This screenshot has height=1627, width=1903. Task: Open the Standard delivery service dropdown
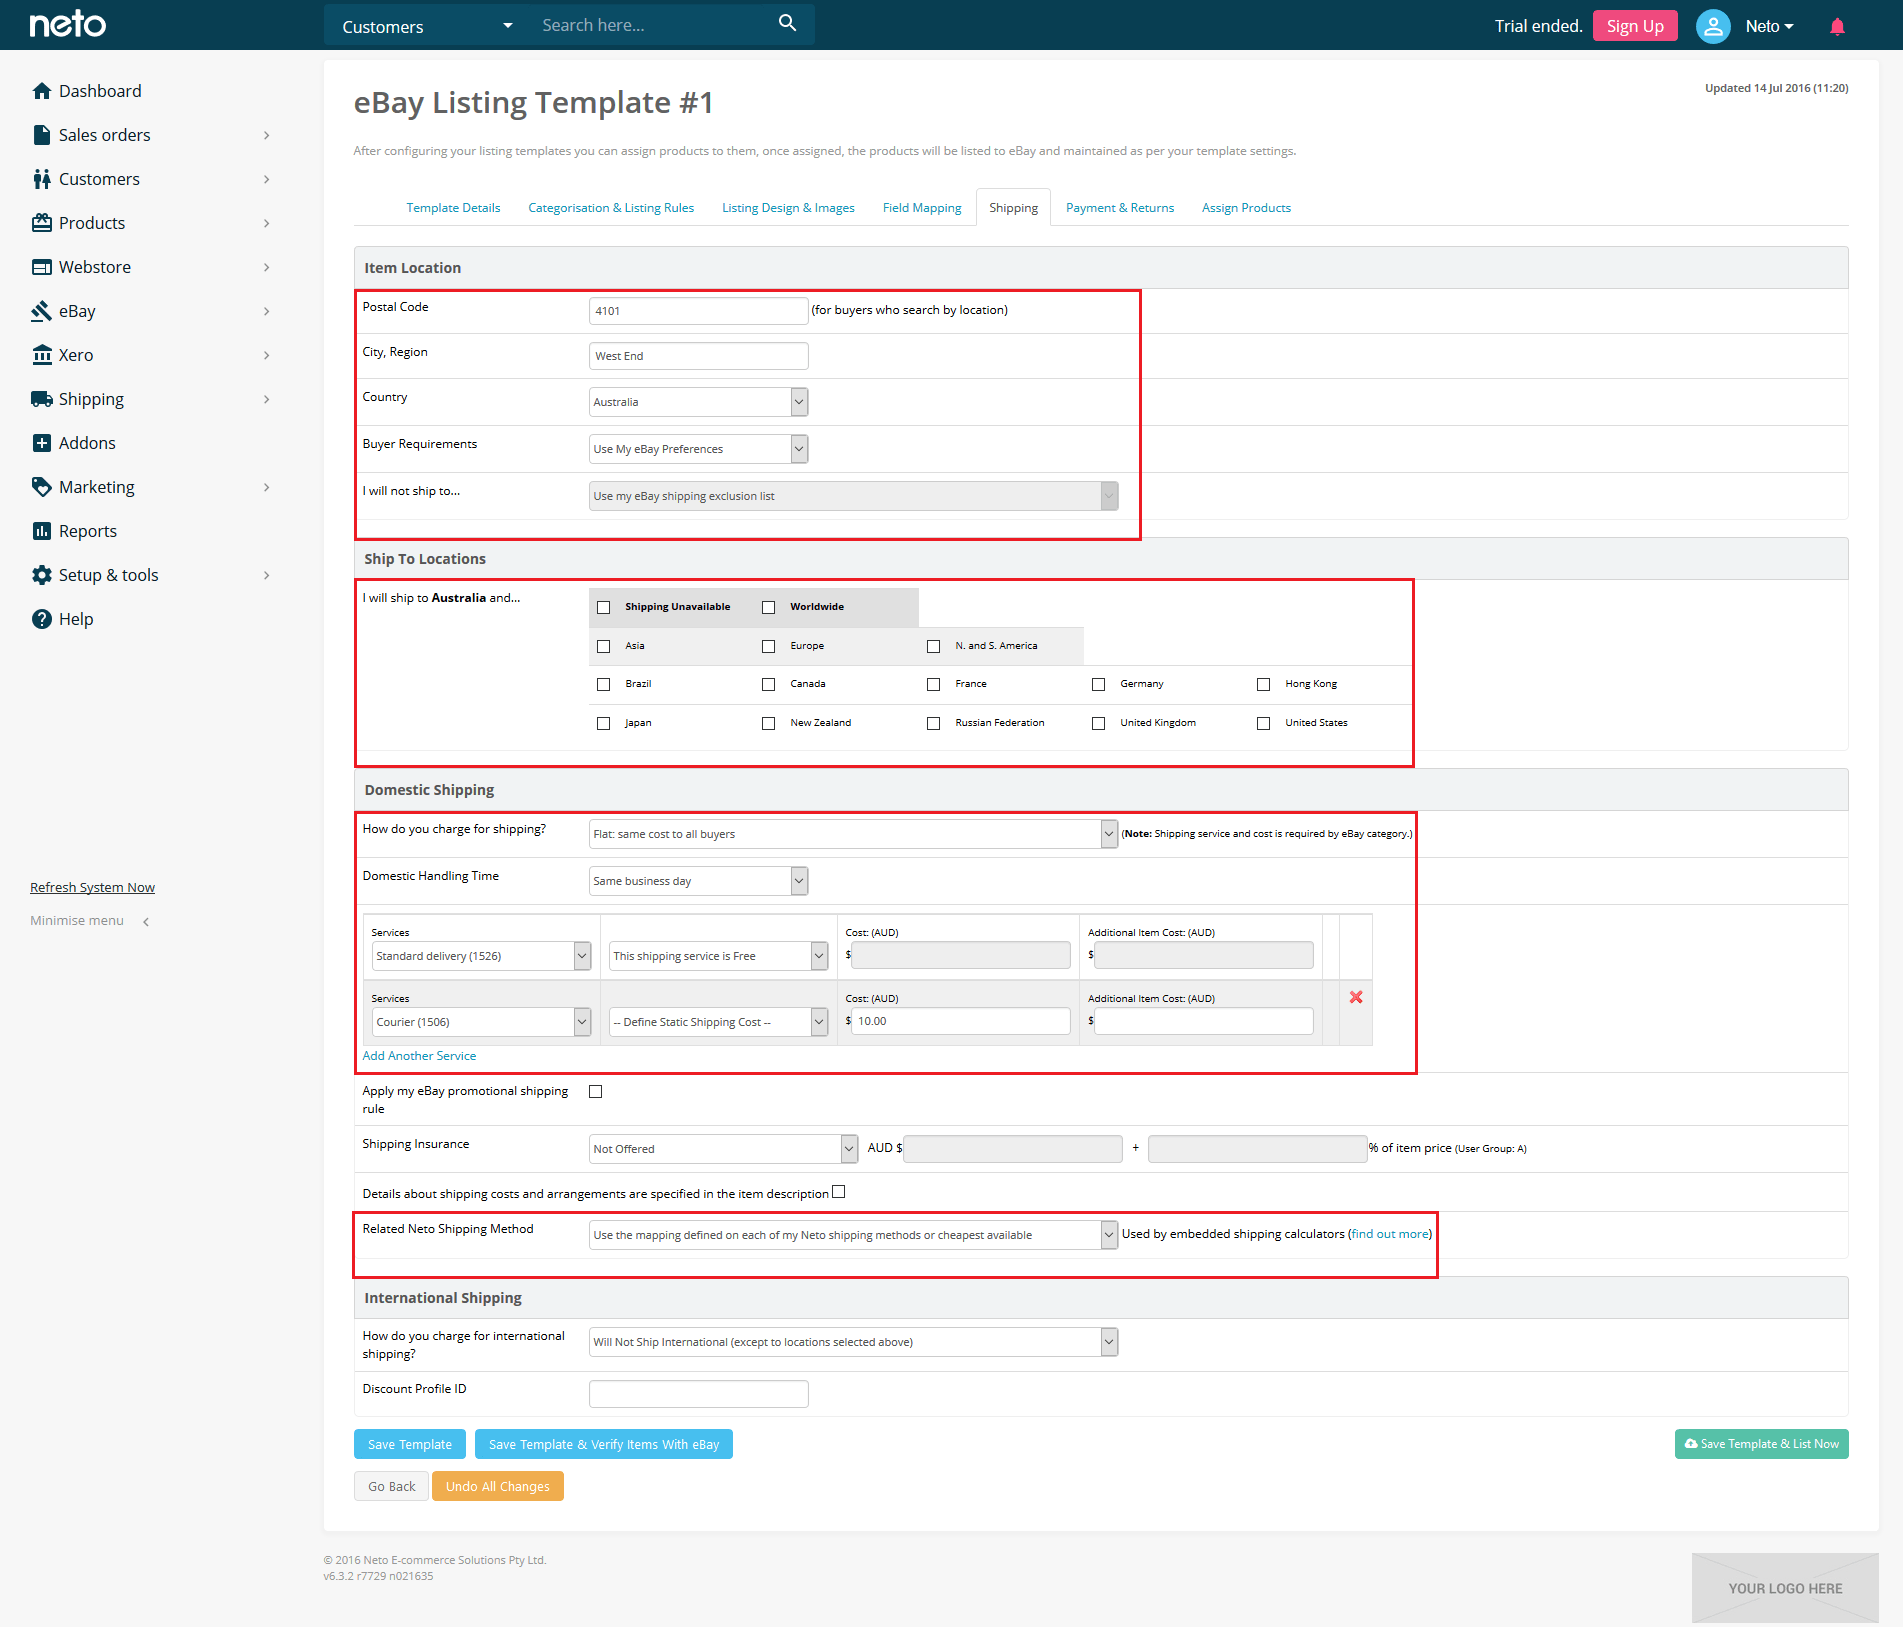click(x=481, y=956)
